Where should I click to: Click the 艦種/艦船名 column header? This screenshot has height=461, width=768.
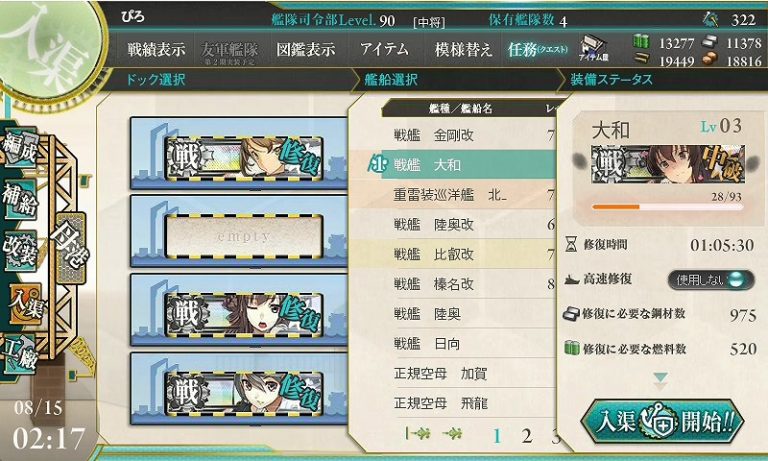[x=460, y=109]
